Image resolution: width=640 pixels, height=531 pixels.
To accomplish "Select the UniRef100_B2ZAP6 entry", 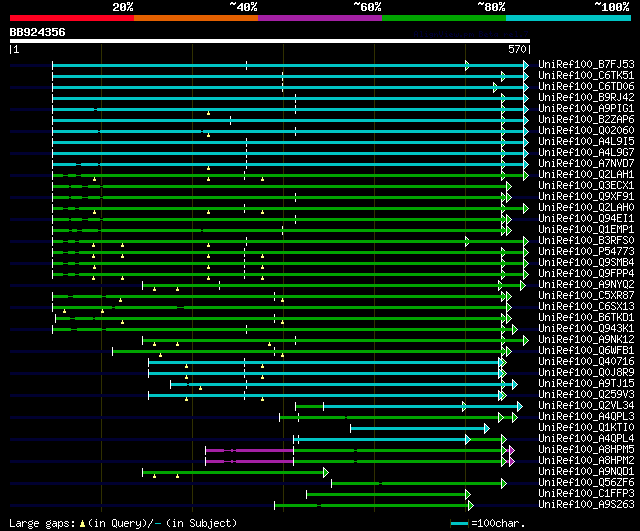I will pyautogui.click(x=586, y=120).
